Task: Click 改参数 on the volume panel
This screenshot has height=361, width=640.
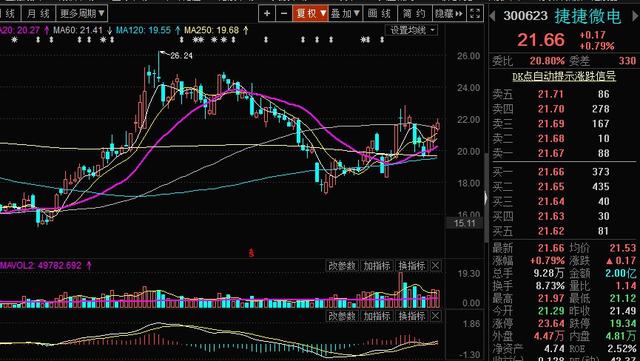Action: (342, 266)
